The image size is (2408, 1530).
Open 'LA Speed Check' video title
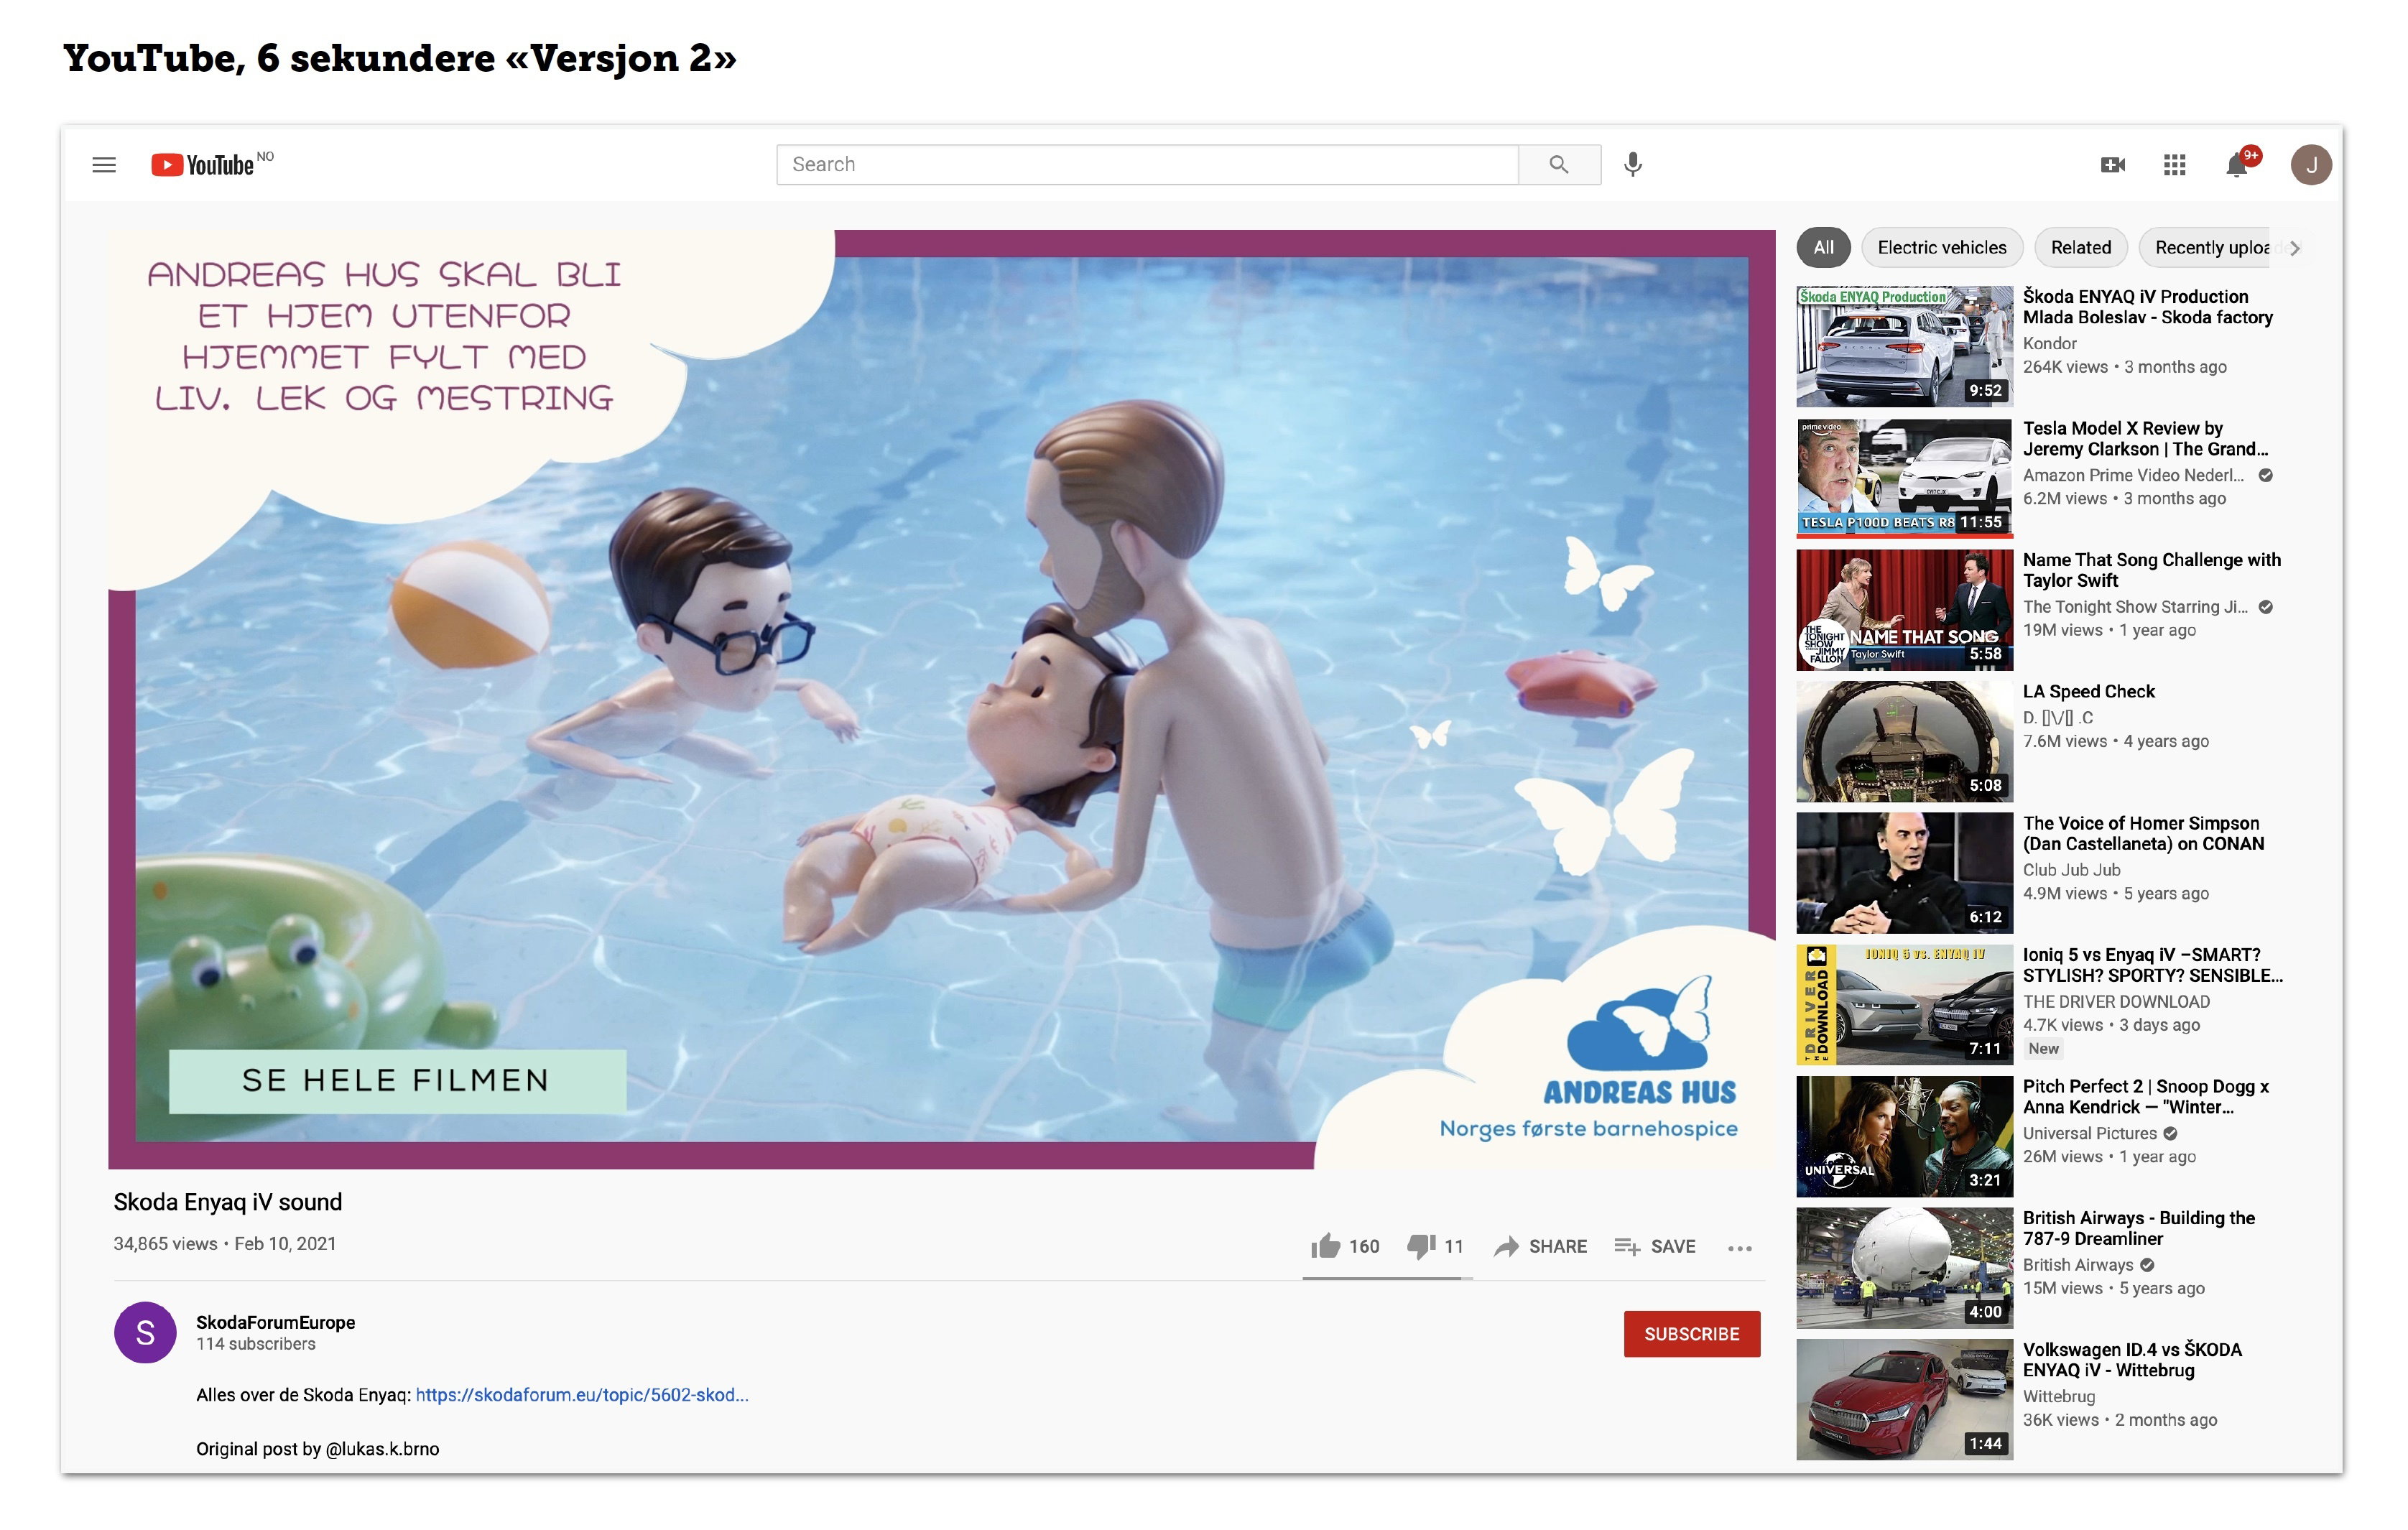[2088, 691]
